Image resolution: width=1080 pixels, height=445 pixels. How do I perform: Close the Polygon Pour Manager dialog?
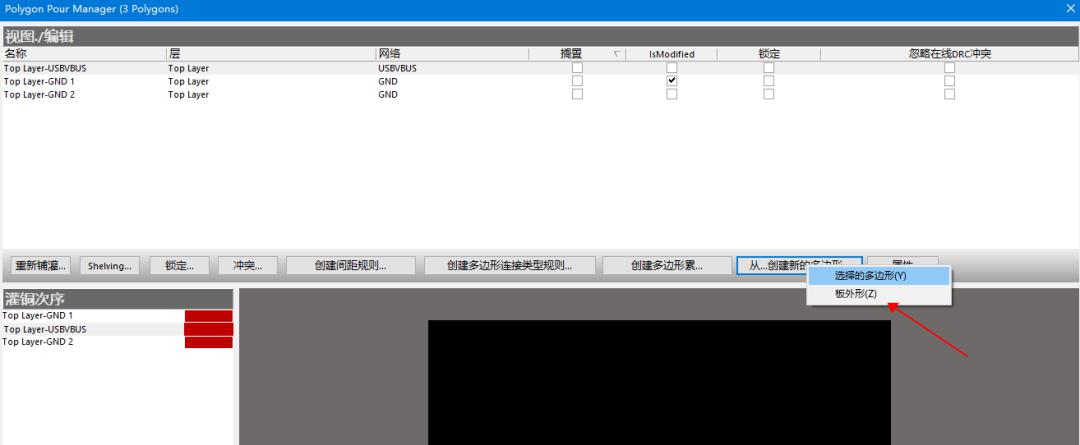pyautogui.click(x=1070, y=8)
